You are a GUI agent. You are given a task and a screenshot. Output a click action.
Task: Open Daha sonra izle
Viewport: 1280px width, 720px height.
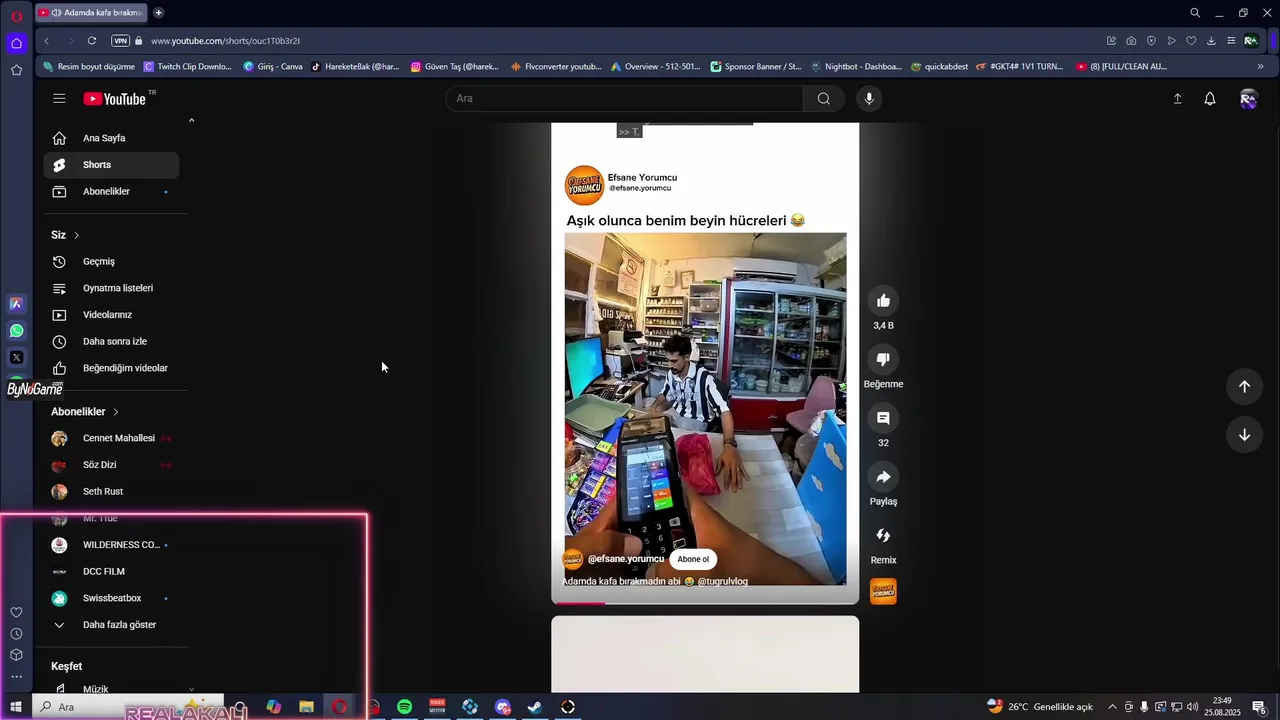tap(111, 341)
